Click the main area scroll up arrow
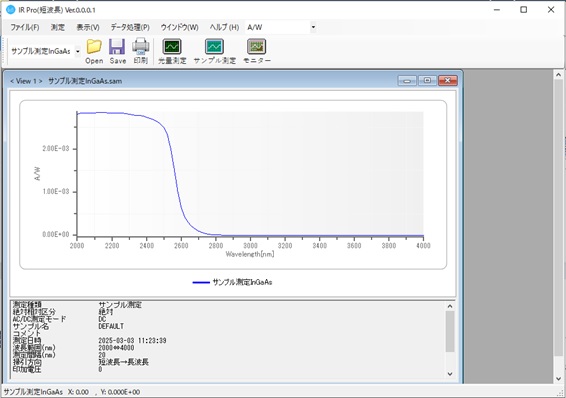The image size is (566, 398). (558, 75)
